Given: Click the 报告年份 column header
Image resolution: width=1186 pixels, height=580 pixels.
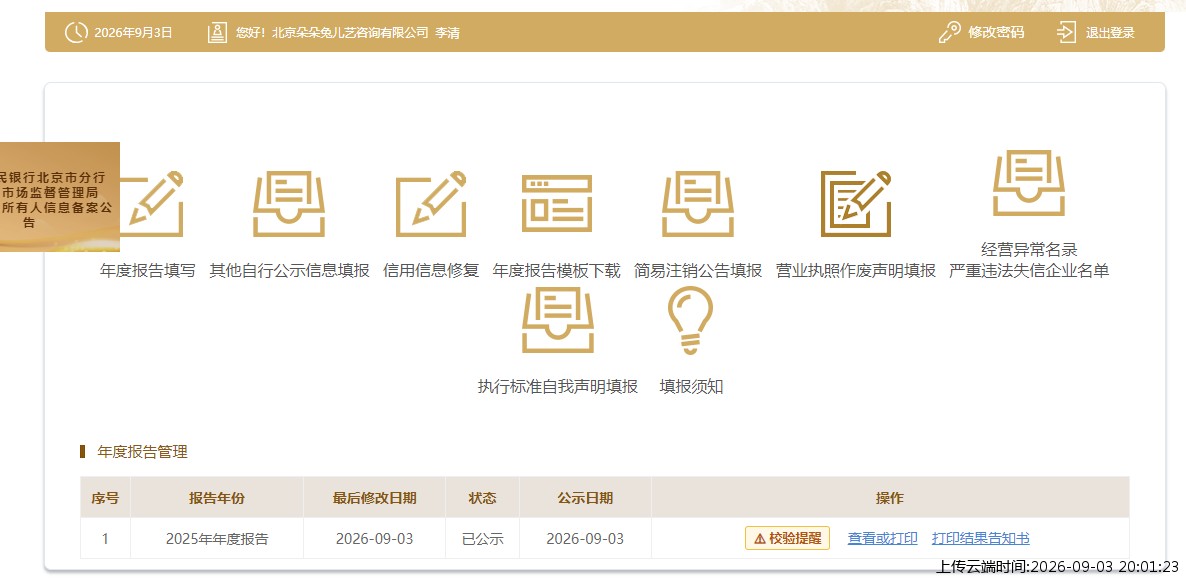Looking at the screenshot, I should (x=217, y=498).
